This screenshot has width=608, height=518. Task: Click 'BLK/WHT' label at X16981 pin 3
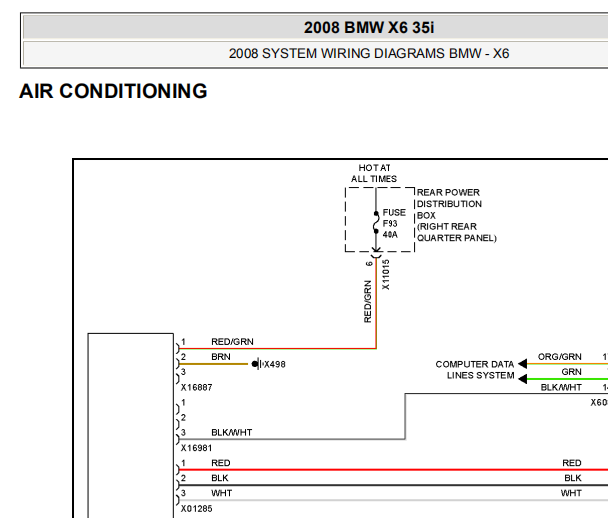[231, 432]
